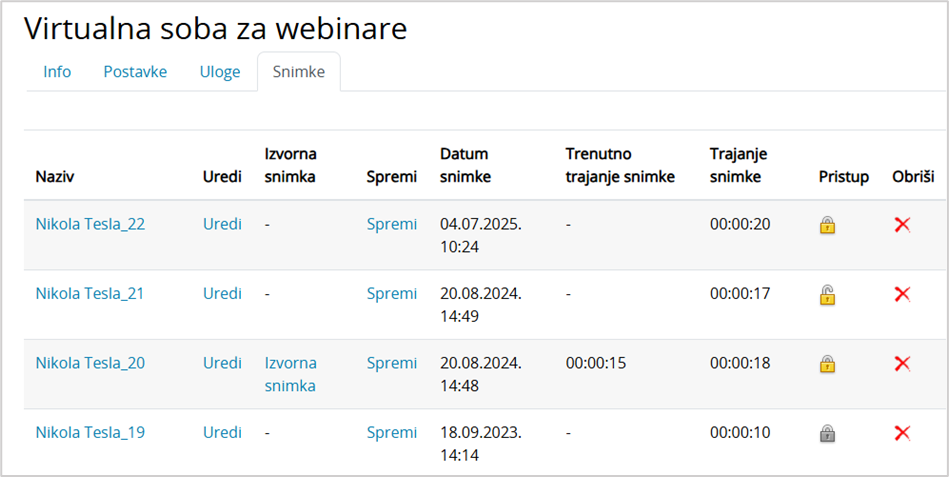The image size is (949, 477).
Task: Delete the Nikola Tesla_21 recording
Action: coord(902,294)
